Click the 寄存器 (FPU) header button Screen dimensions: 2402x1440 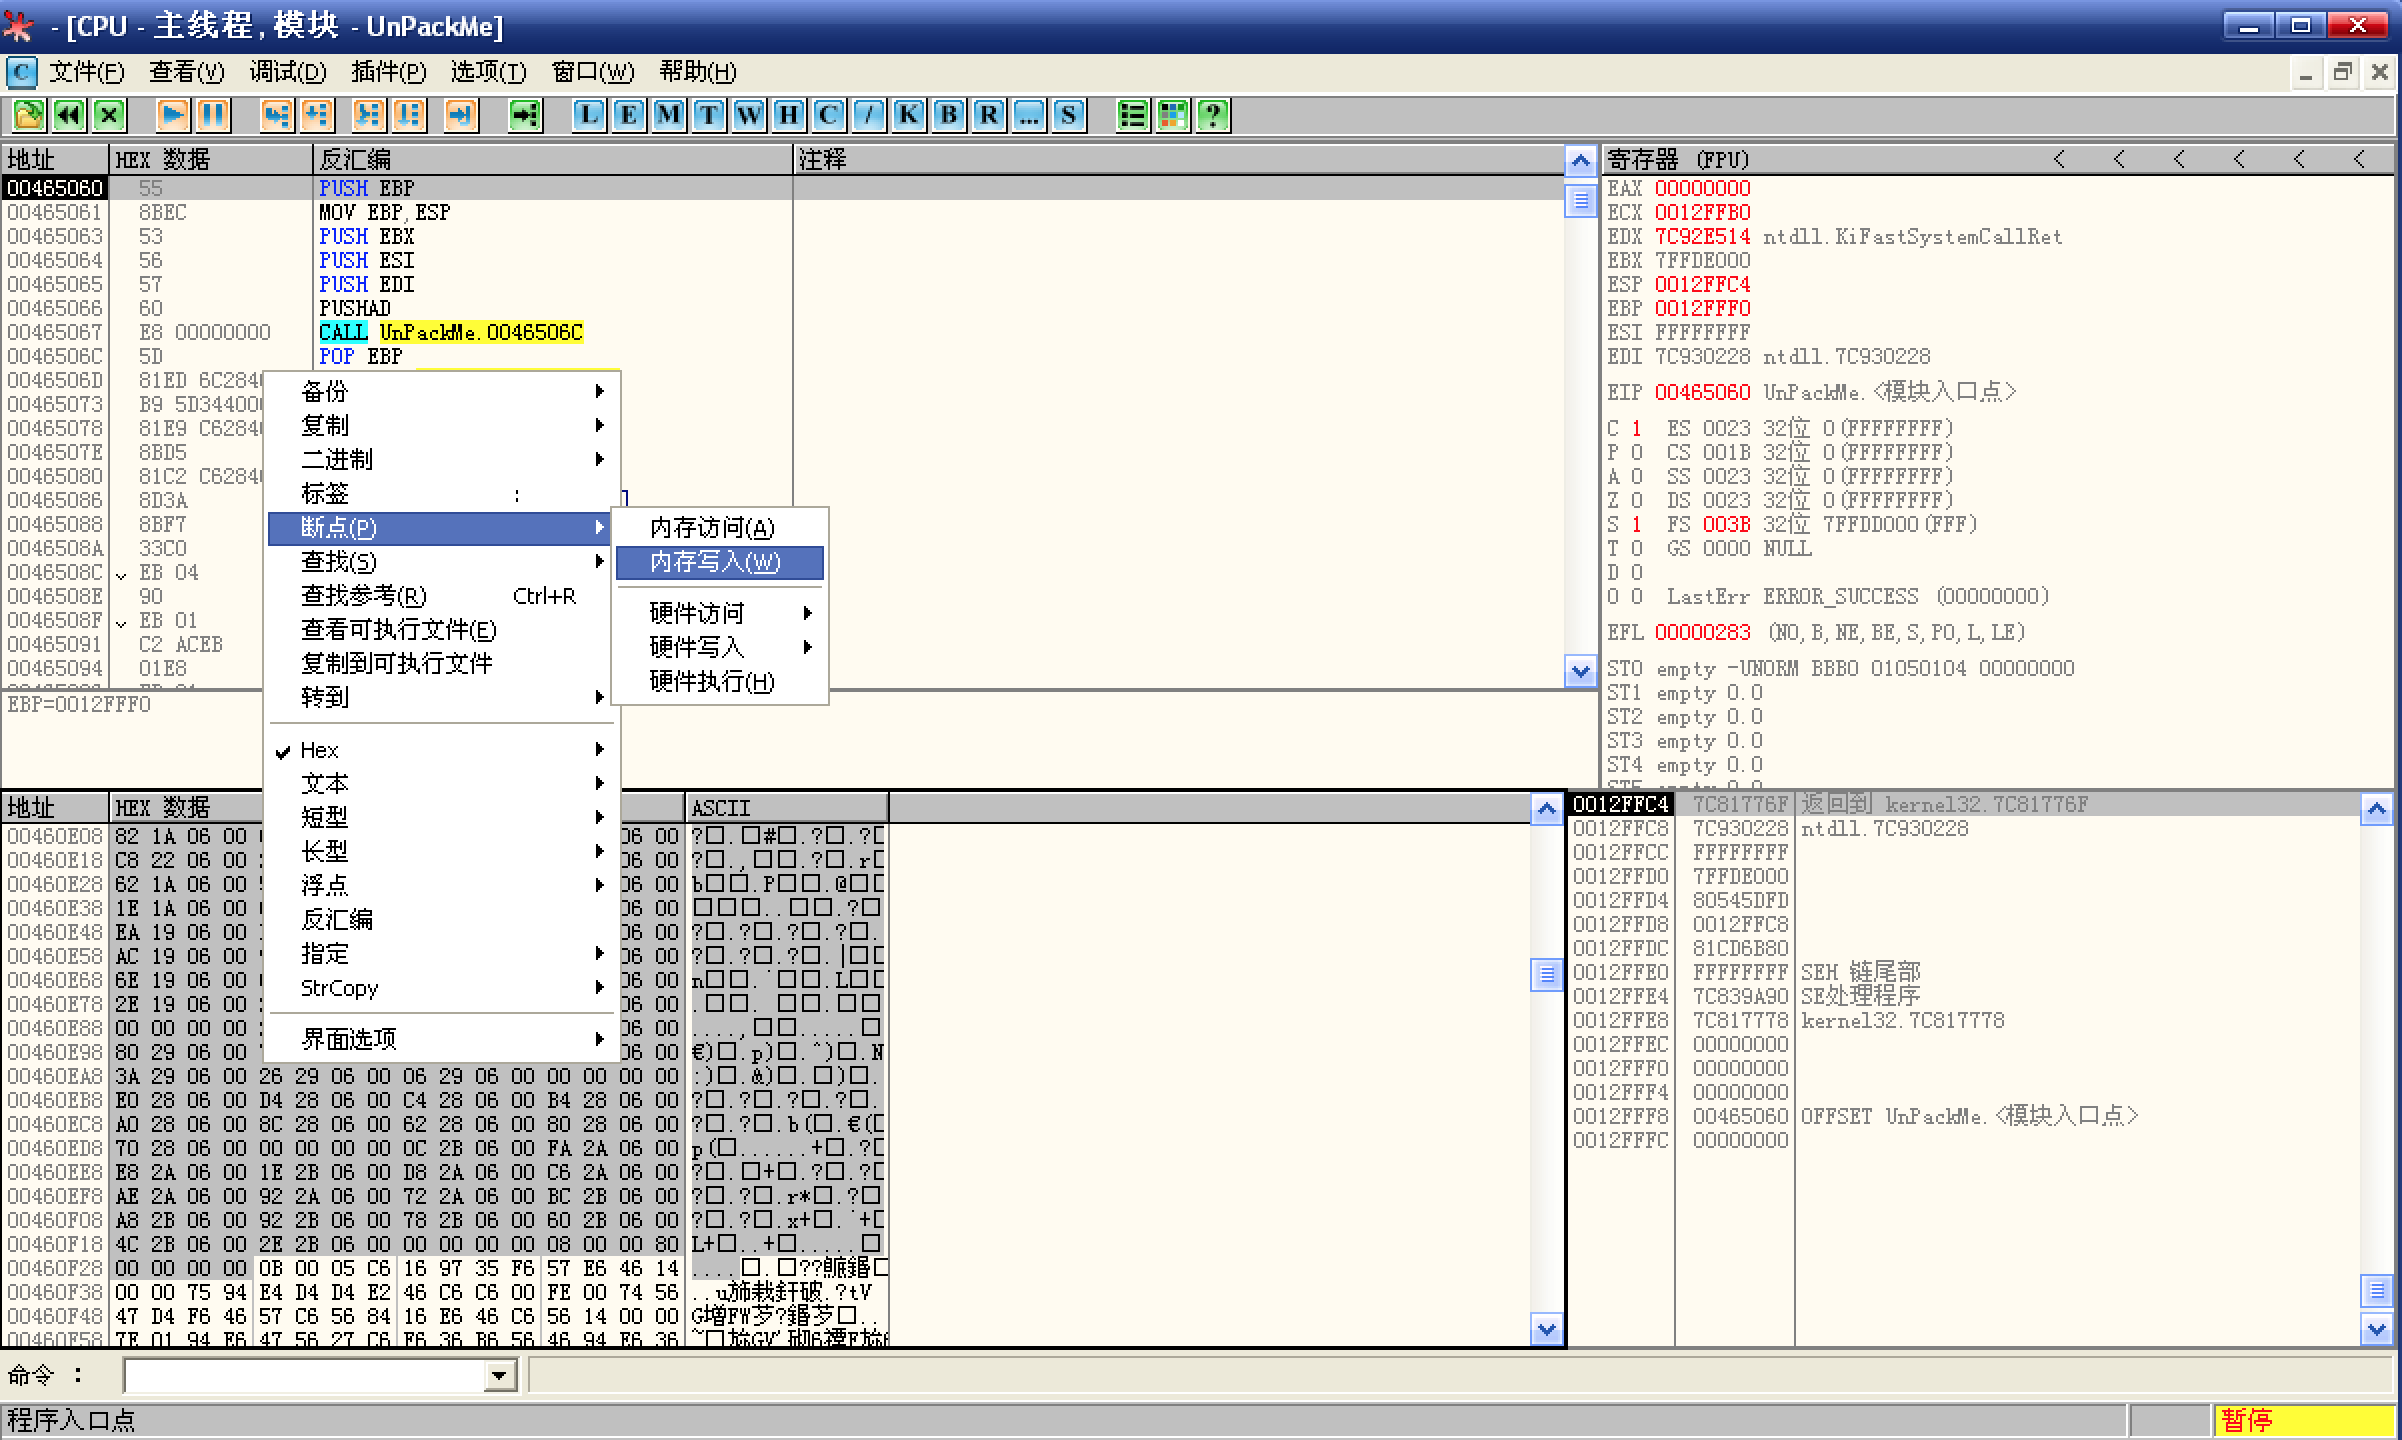(1678, 160)
